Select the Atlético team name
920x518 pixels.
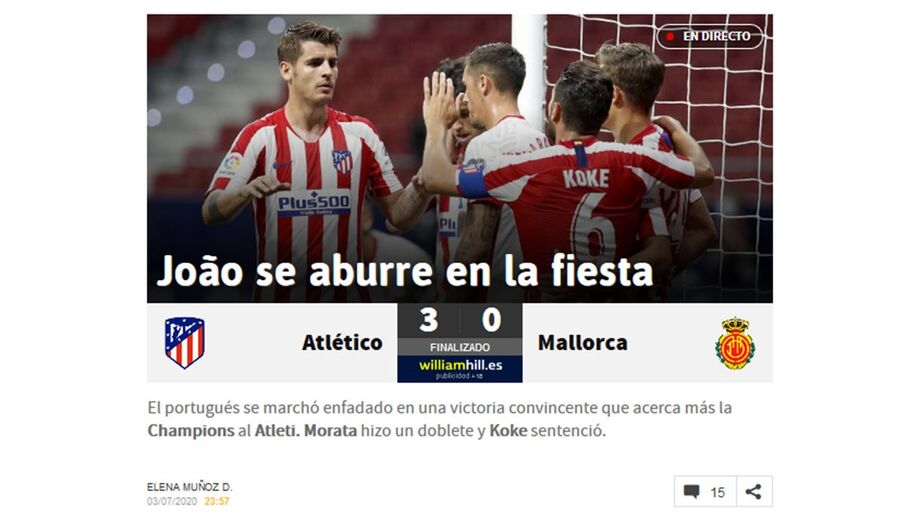coord(342,343)
